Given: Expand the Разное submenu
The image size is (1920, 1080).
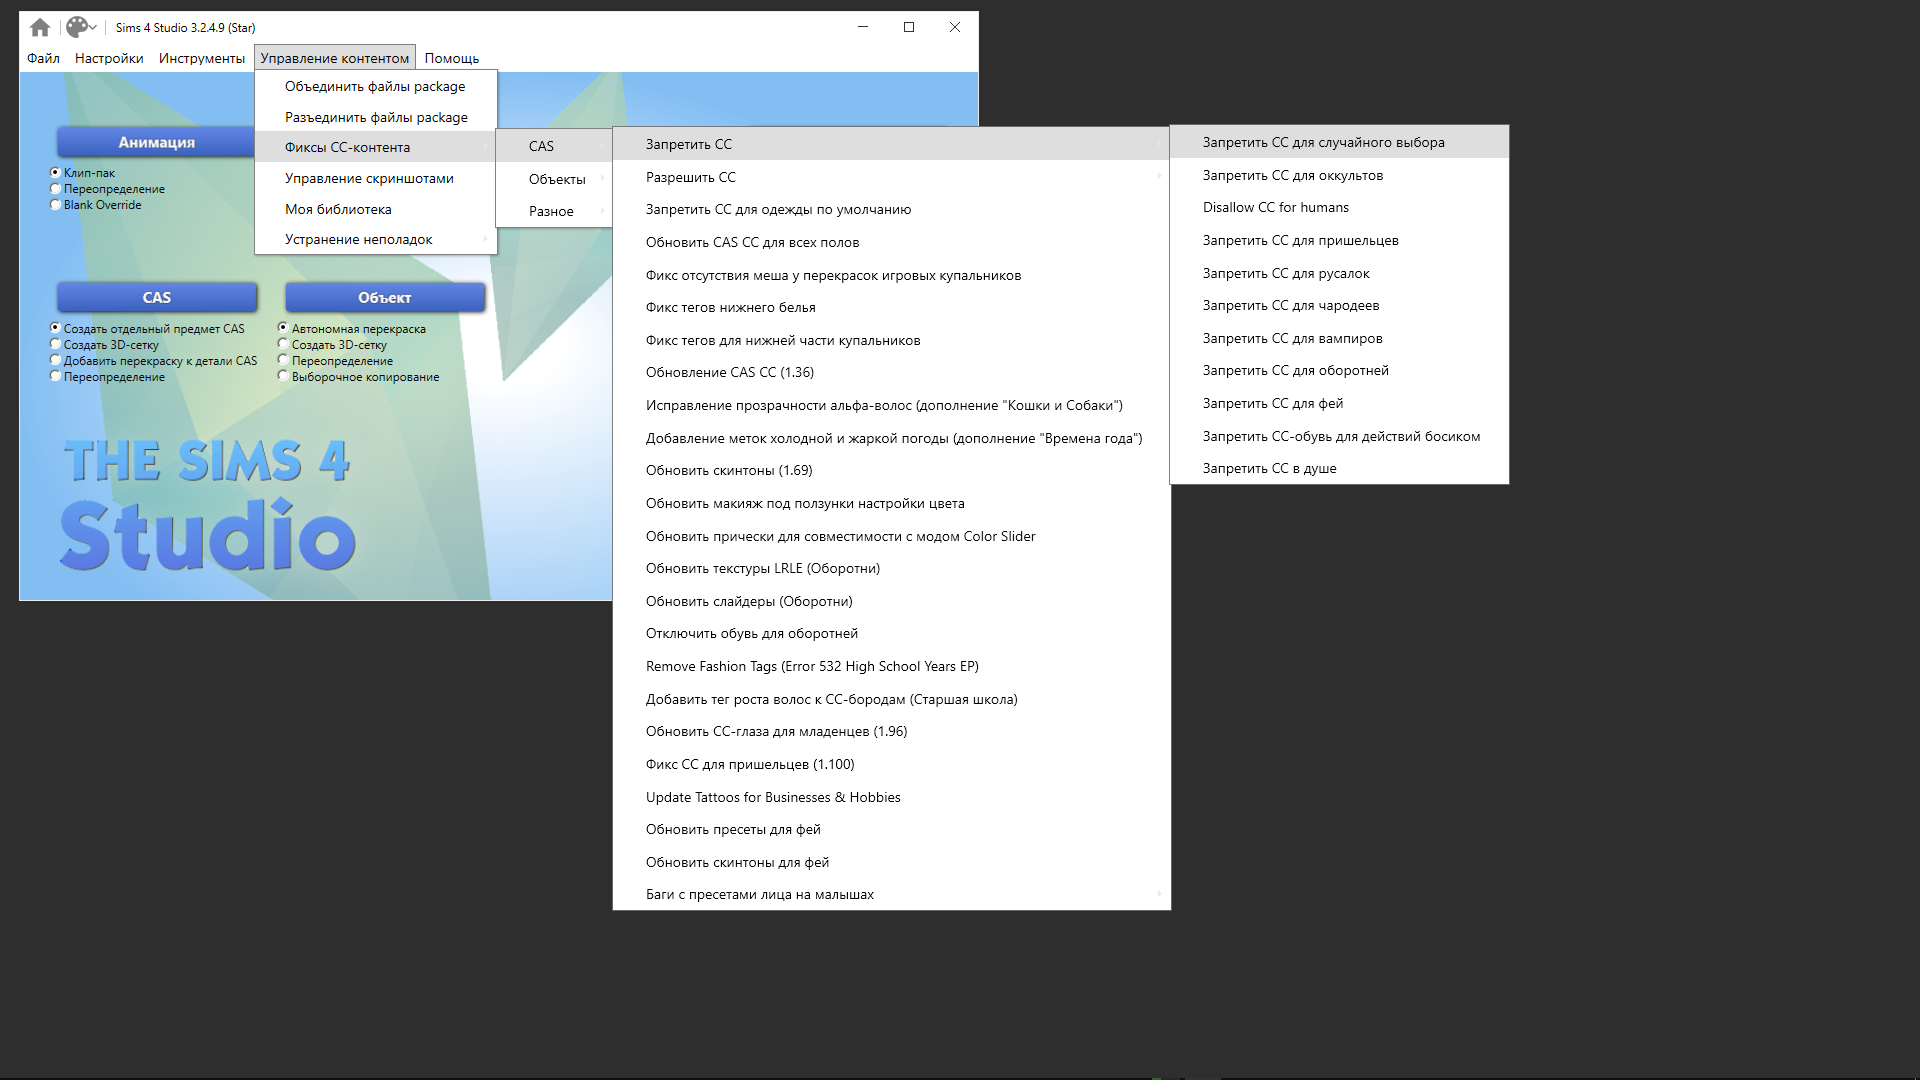Looking at the screenshot, I should (551, 211).
